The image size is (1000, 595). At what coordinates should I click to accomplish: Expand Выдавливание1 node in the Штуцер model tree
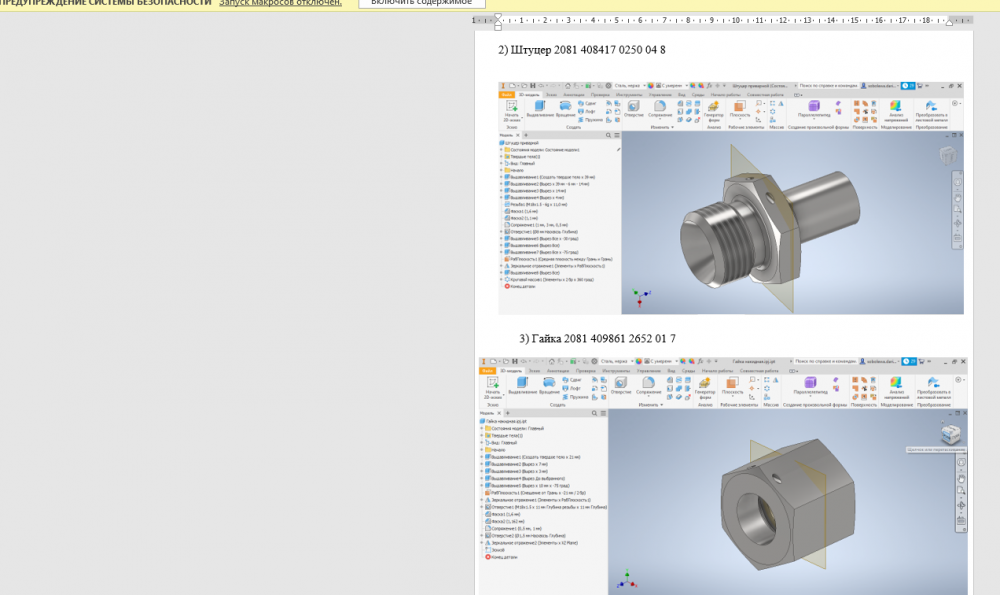(501, 177)
